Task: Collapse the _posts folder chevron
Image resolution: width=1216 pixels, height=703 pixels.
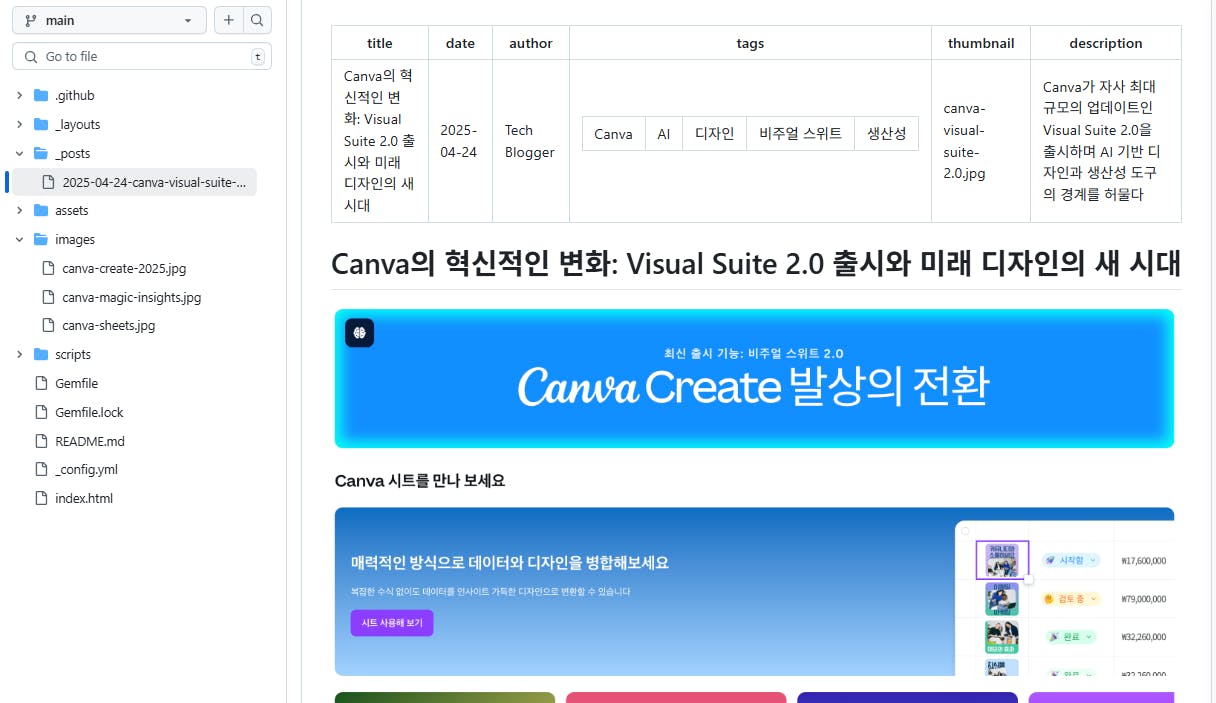Action: (x=19, y=154)
